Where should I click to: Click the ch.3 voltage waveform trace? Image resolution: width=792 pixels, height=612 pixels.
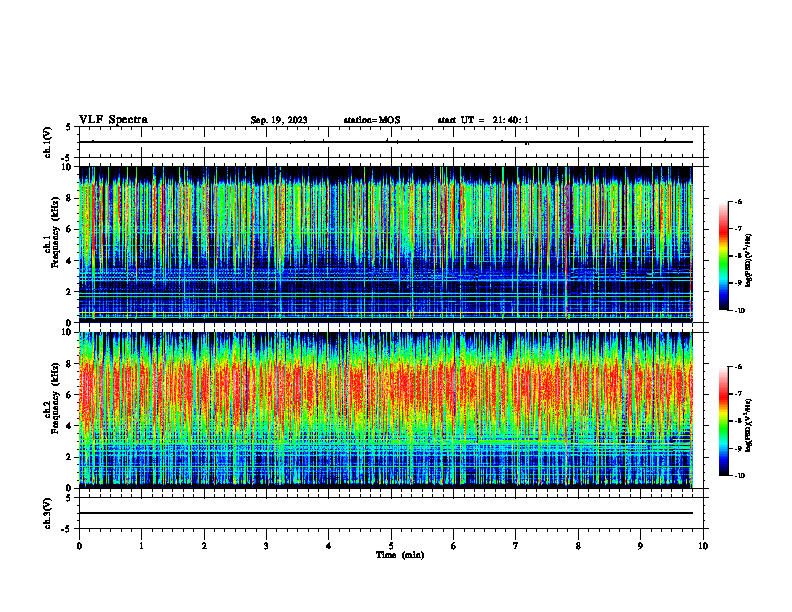coord(385,513)
